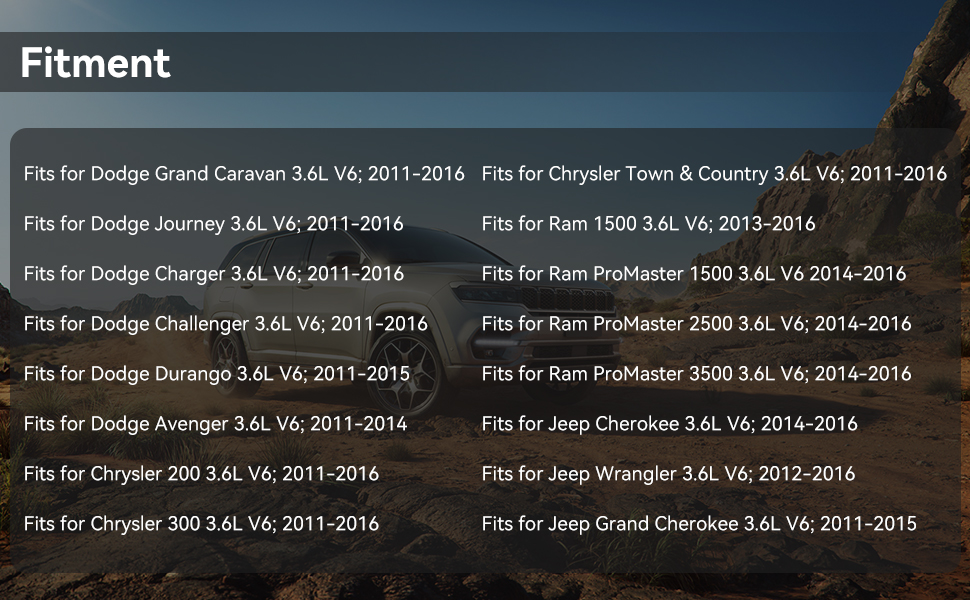Click the Jeep Cherokee 2014-2016 entry
Image resolution: width=970 pixels, height=600 pixels.
[x=669, y=424]
